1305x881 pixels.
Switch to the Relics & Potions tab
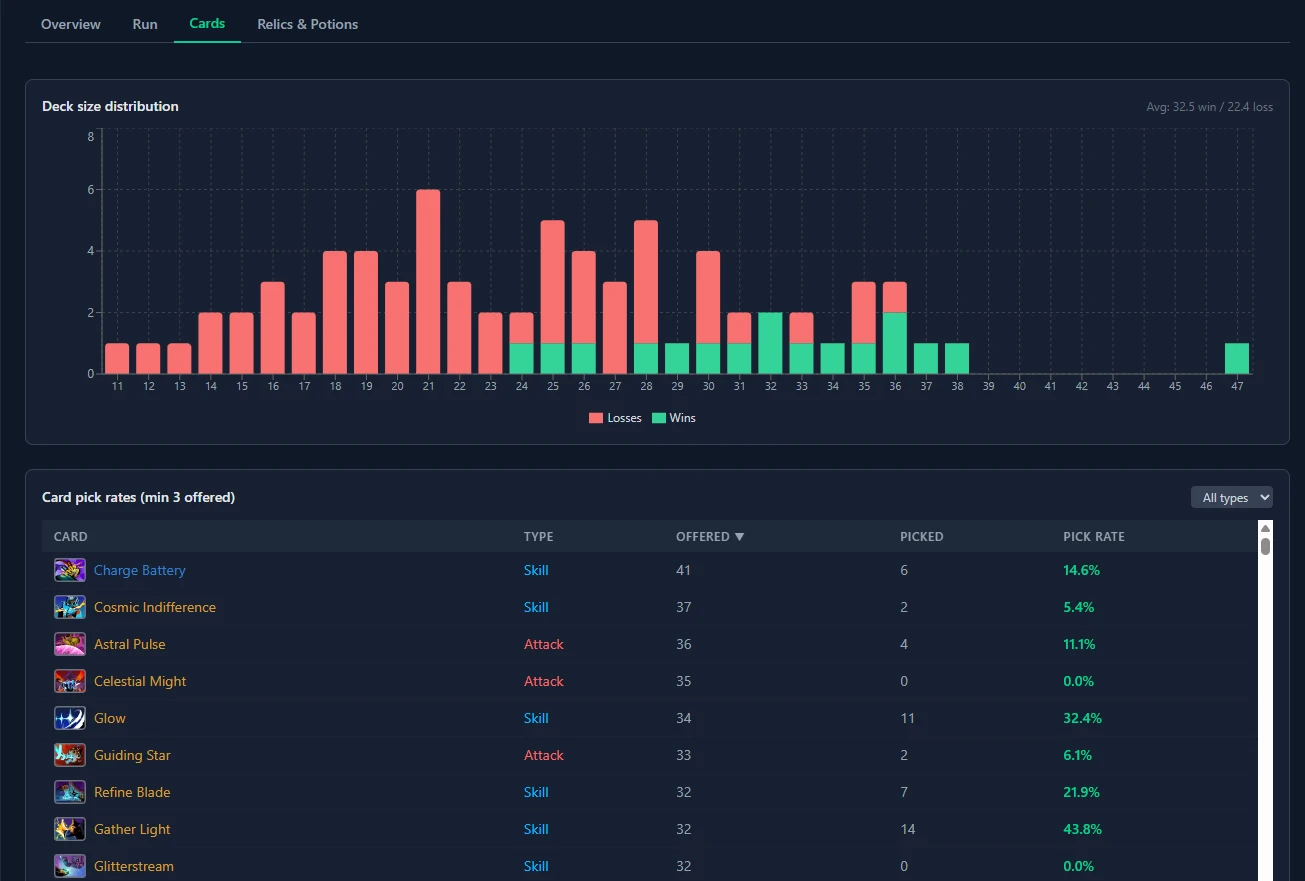click(x=307, y=24)
